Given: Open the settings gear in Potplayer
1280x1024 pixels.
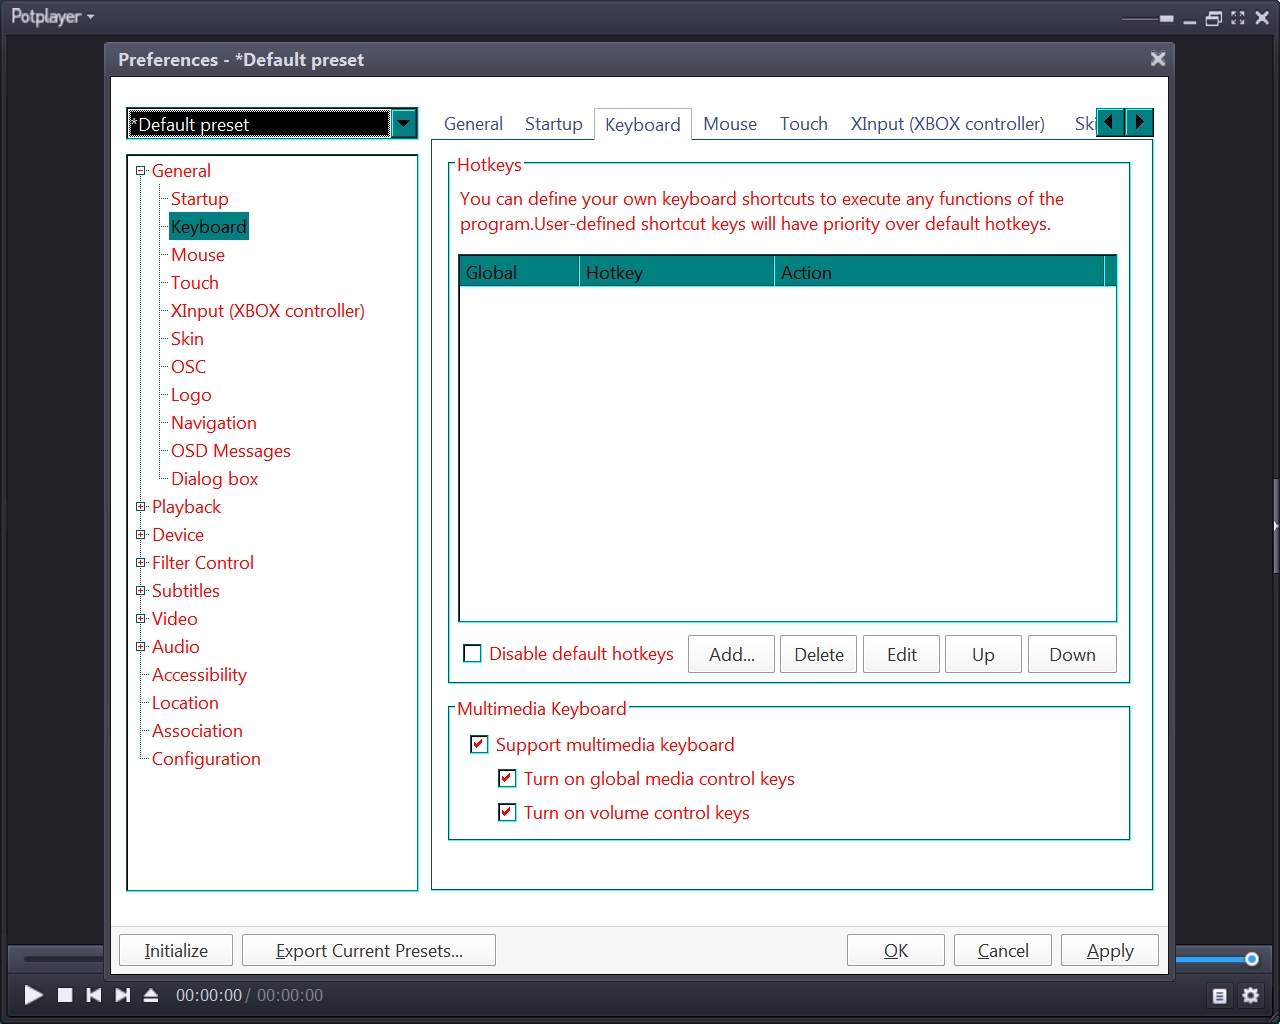Looking at the screenshot, I should click(1250, 995).
